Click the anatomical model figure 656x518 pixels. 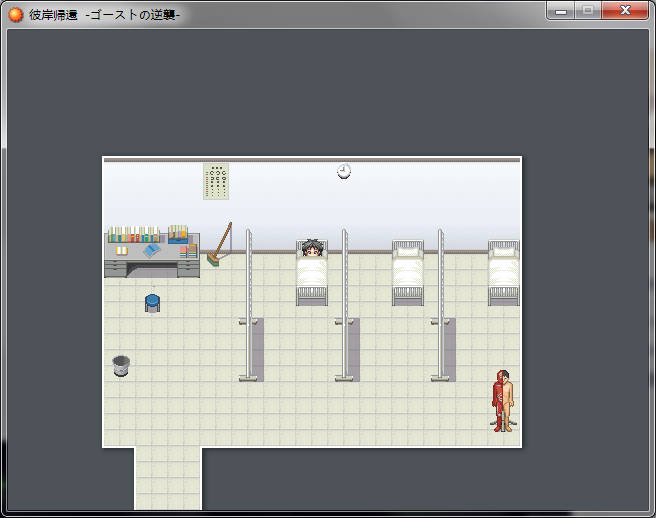tap(503, 400)
